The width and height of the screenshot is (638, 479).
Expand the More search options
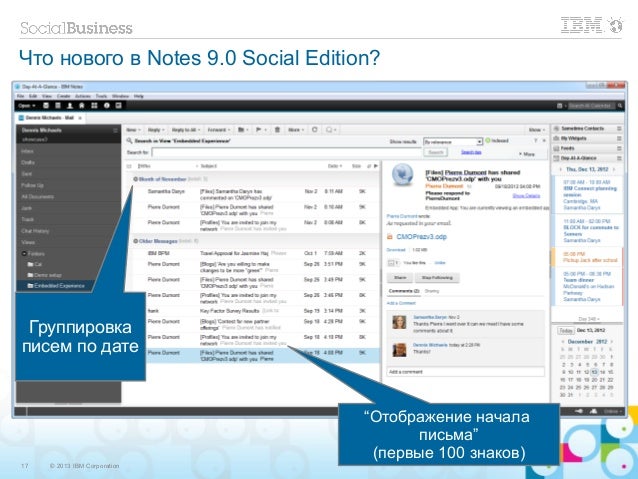click(x=527, y=154)
